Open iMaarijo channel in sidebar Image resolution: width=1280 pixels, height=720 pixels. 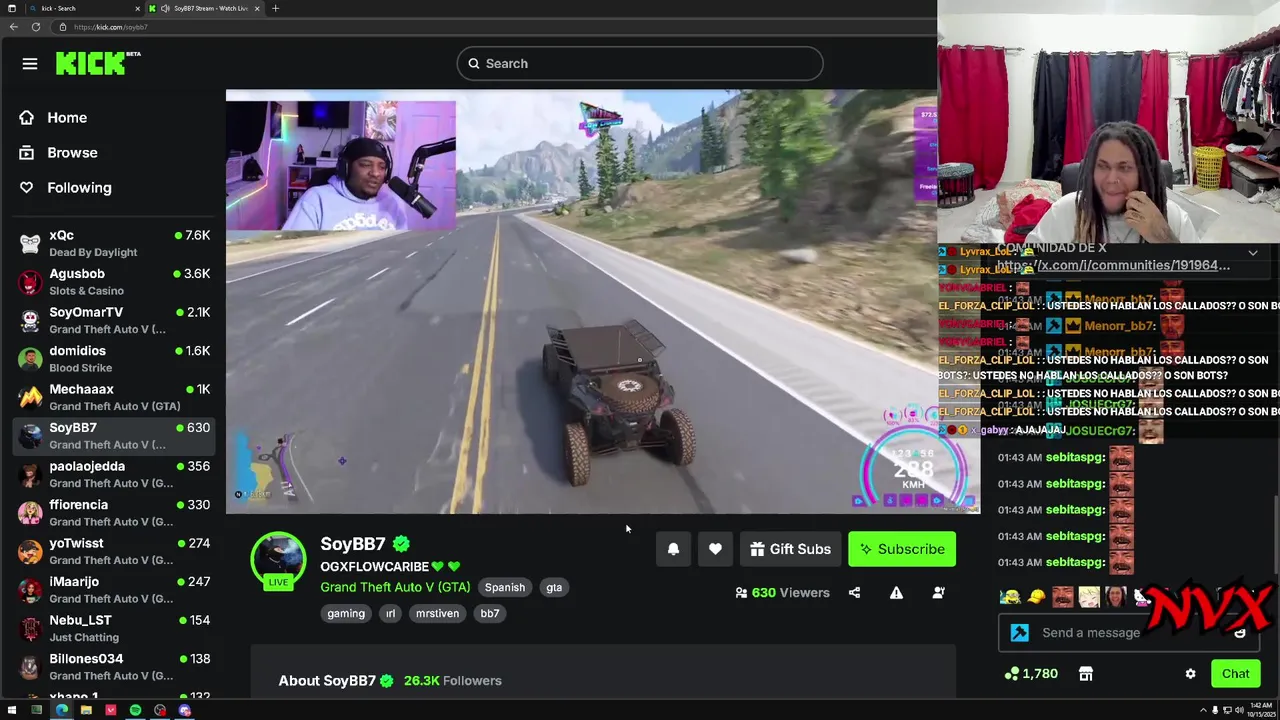click(x=113, y=590)
